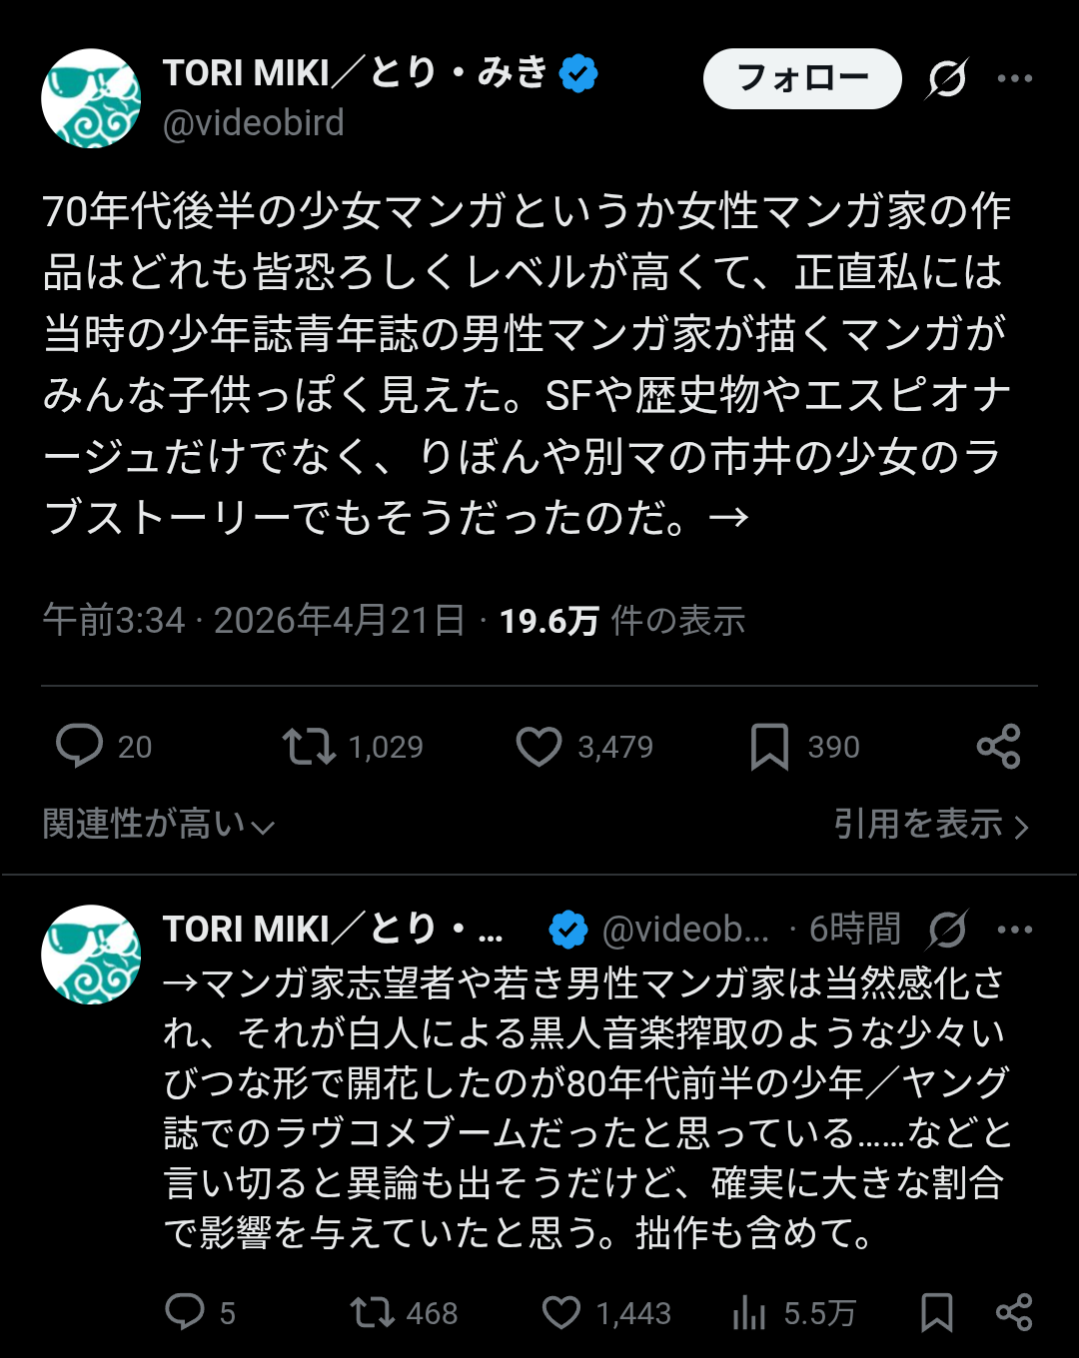Click the フォロー button
Screen dimensions: 1079x1358
click(802, 78)
